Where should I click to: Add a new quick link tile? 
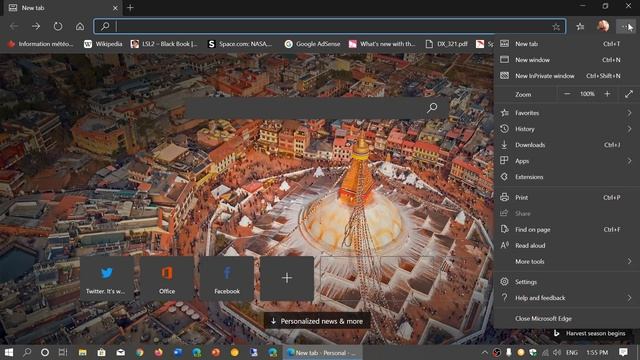[287, 279]
